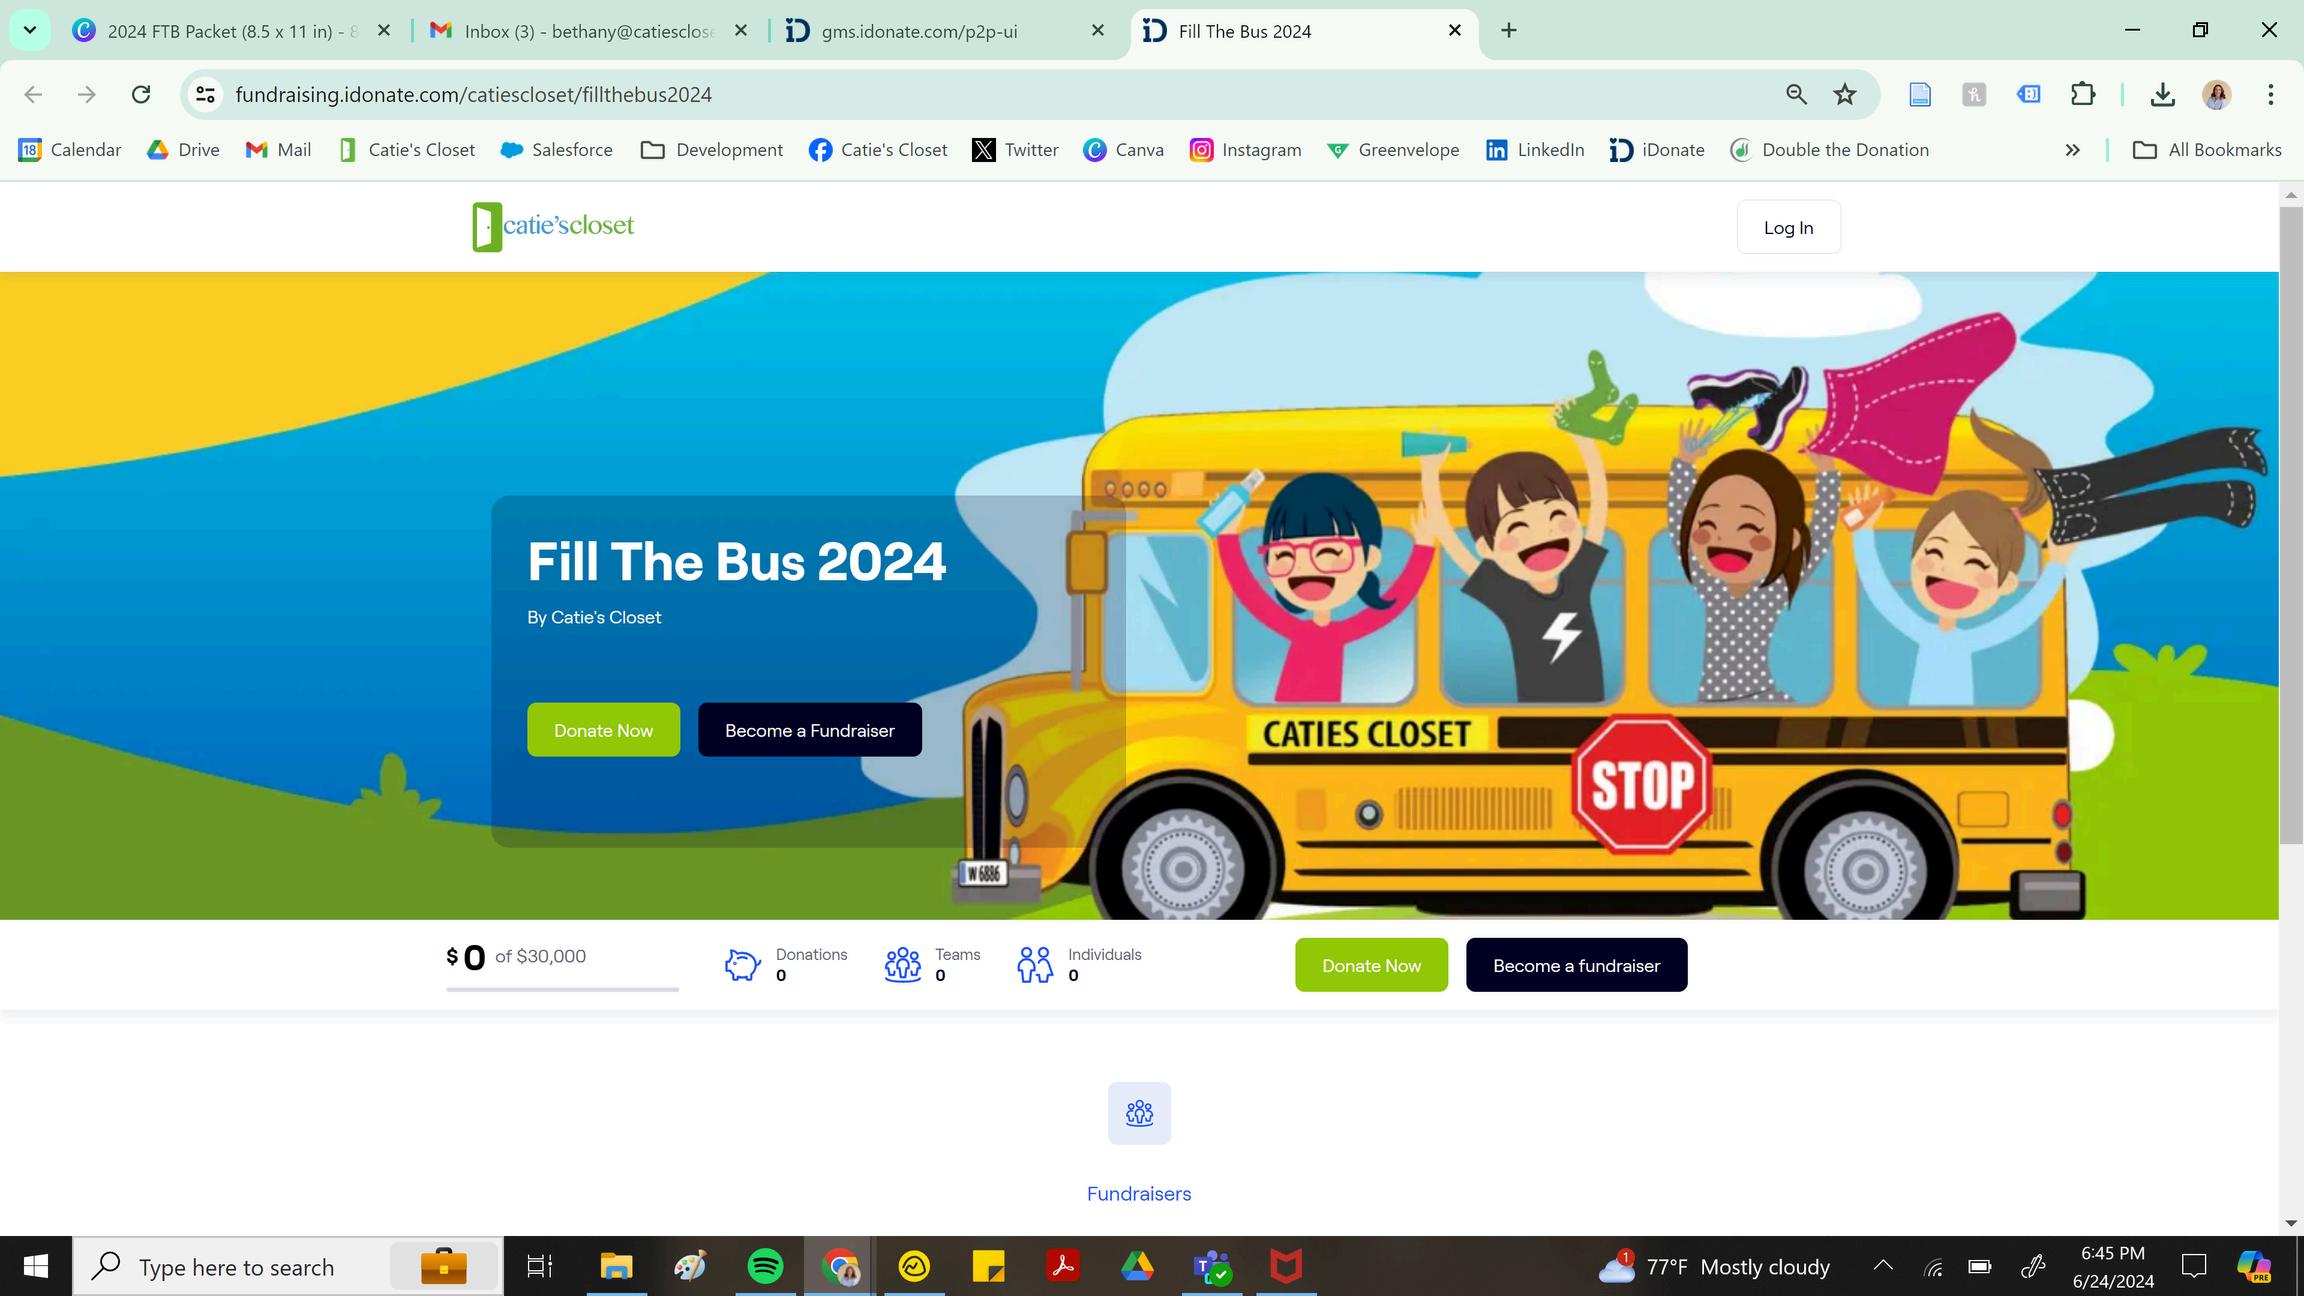Viewport: 2304px width, 1296px height.
Task: Click Become a Fundraiser in hero banner
Action: point(809,730)
